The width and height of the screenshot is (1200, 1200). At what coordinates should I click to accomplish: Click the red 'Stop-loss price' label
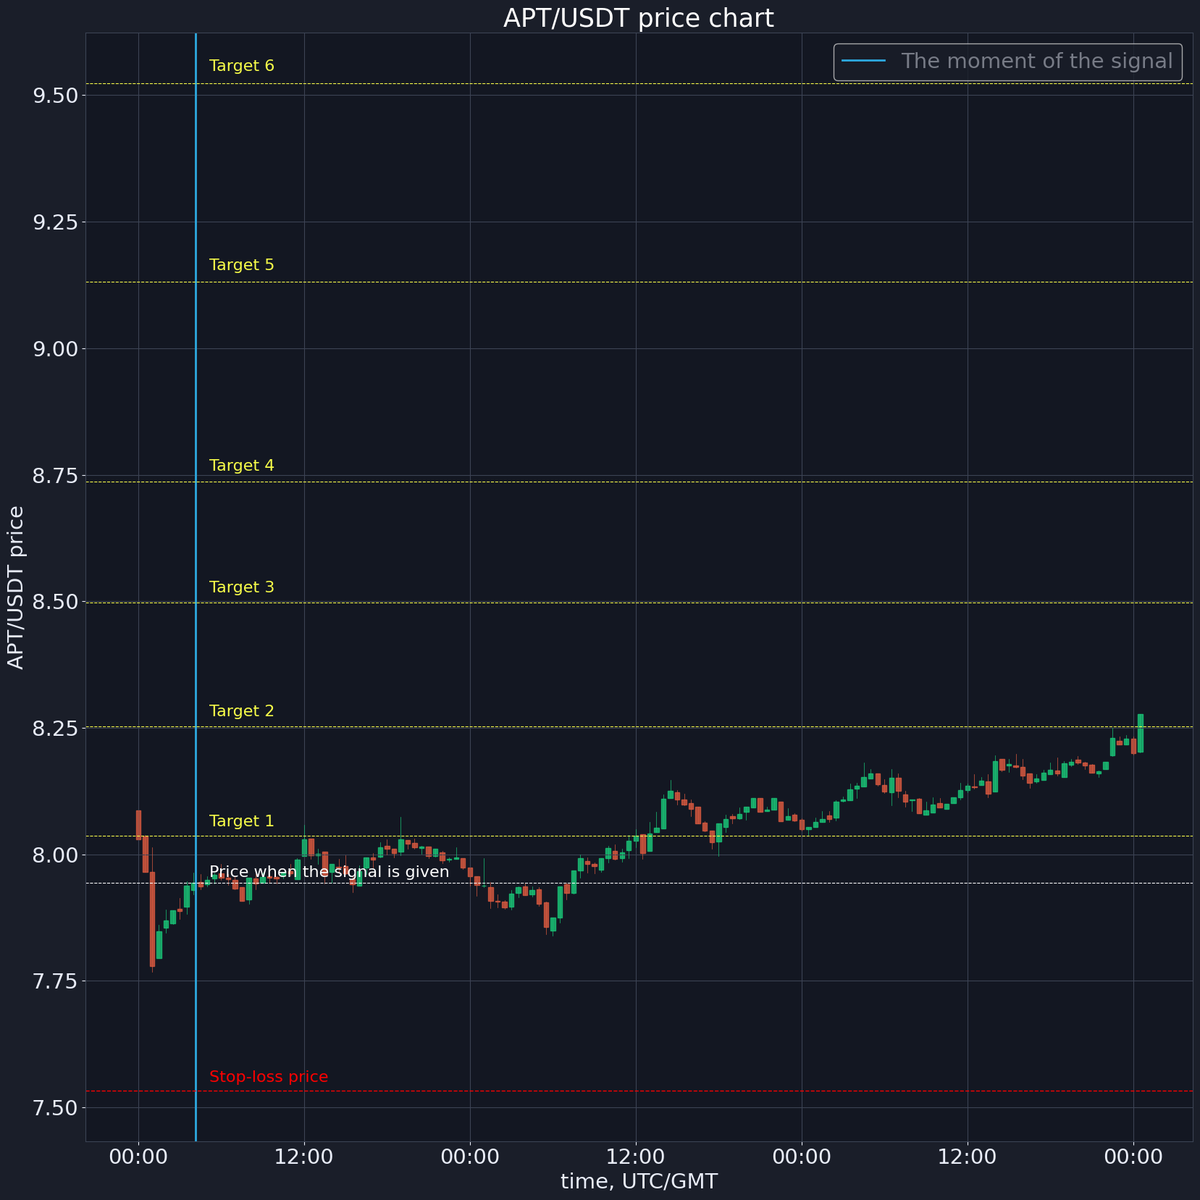coord(268,1077)
